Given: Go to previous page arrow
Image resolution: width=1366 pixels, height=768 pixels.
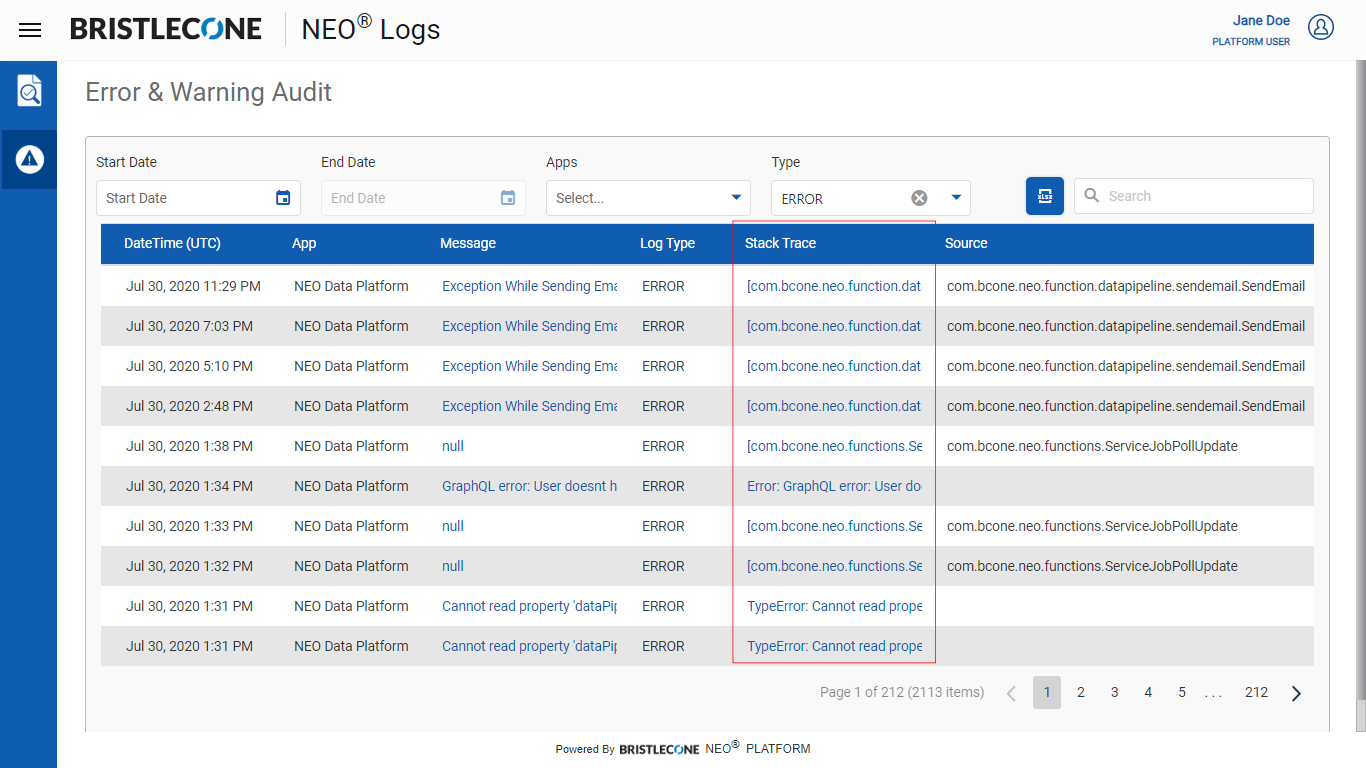Looking at the screenshot, I should point(1011,693).
